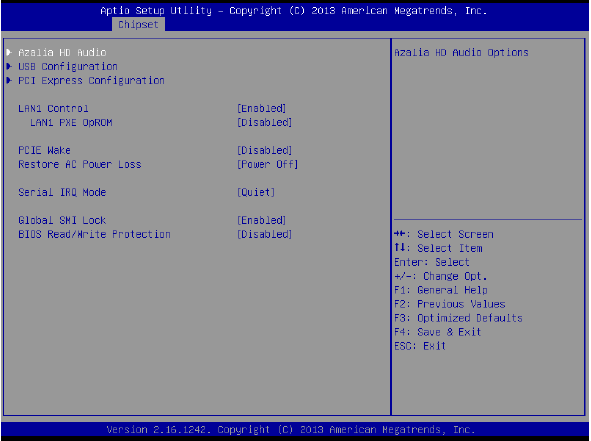This screenshot has height=441, width=591.
Task: Change BIOS Read/Write Protection Disabled value
Action: point(264,234)
